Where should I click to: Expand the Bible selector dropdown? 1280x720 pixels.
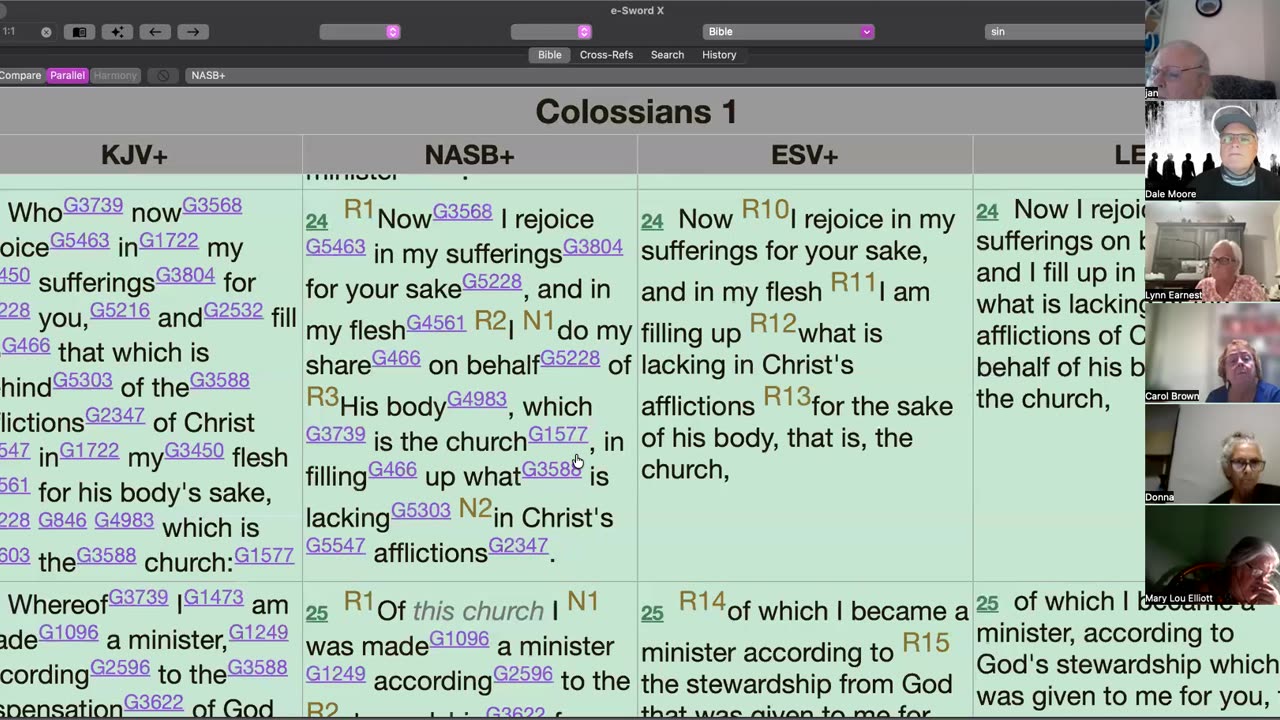[867, 32]
